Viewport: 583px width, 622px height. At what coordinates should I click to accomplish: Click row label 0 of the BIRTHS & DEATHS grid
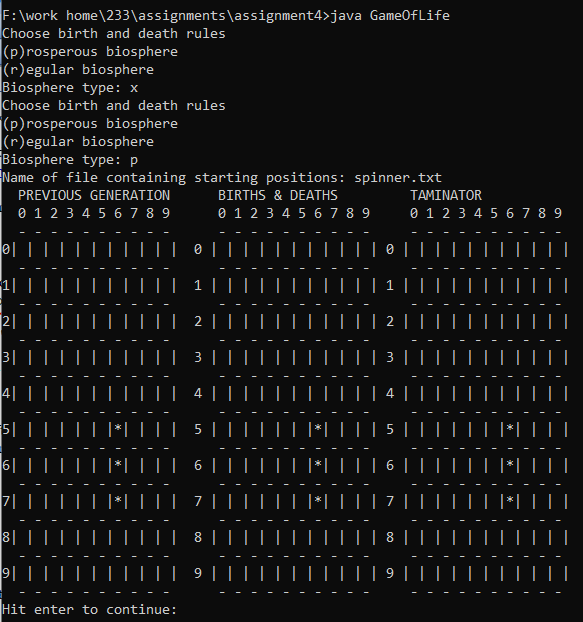[x=198, y=249]
